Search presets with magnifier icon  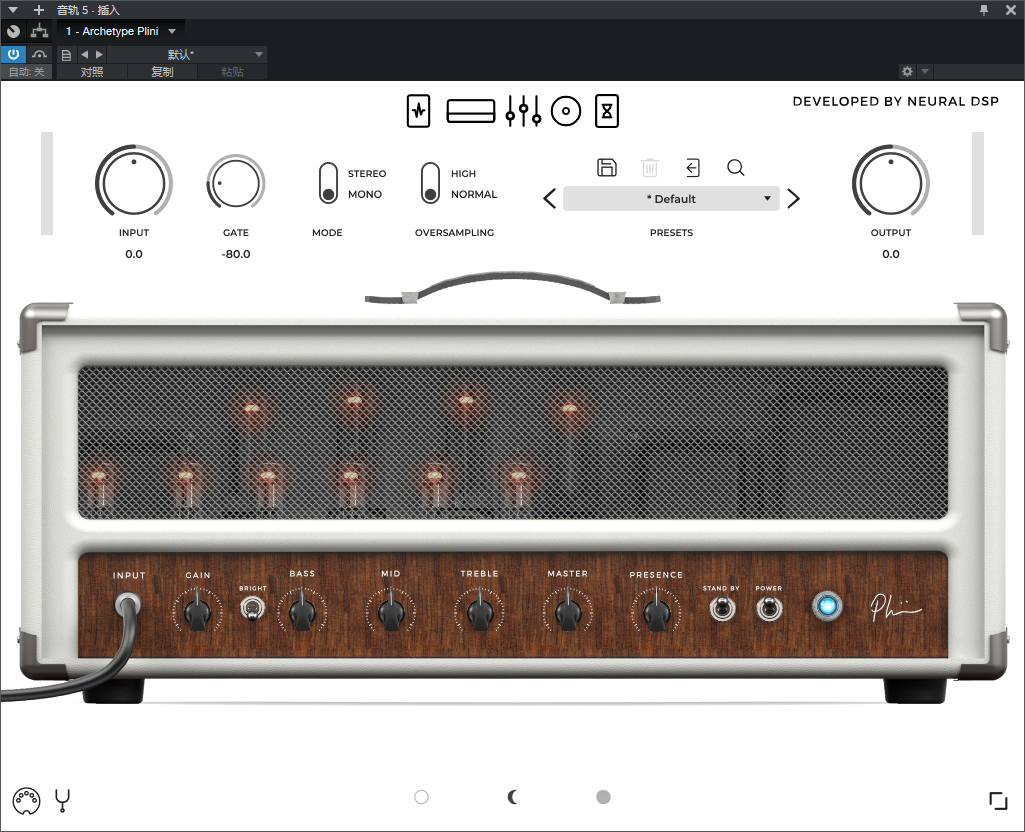coord(736,168)
